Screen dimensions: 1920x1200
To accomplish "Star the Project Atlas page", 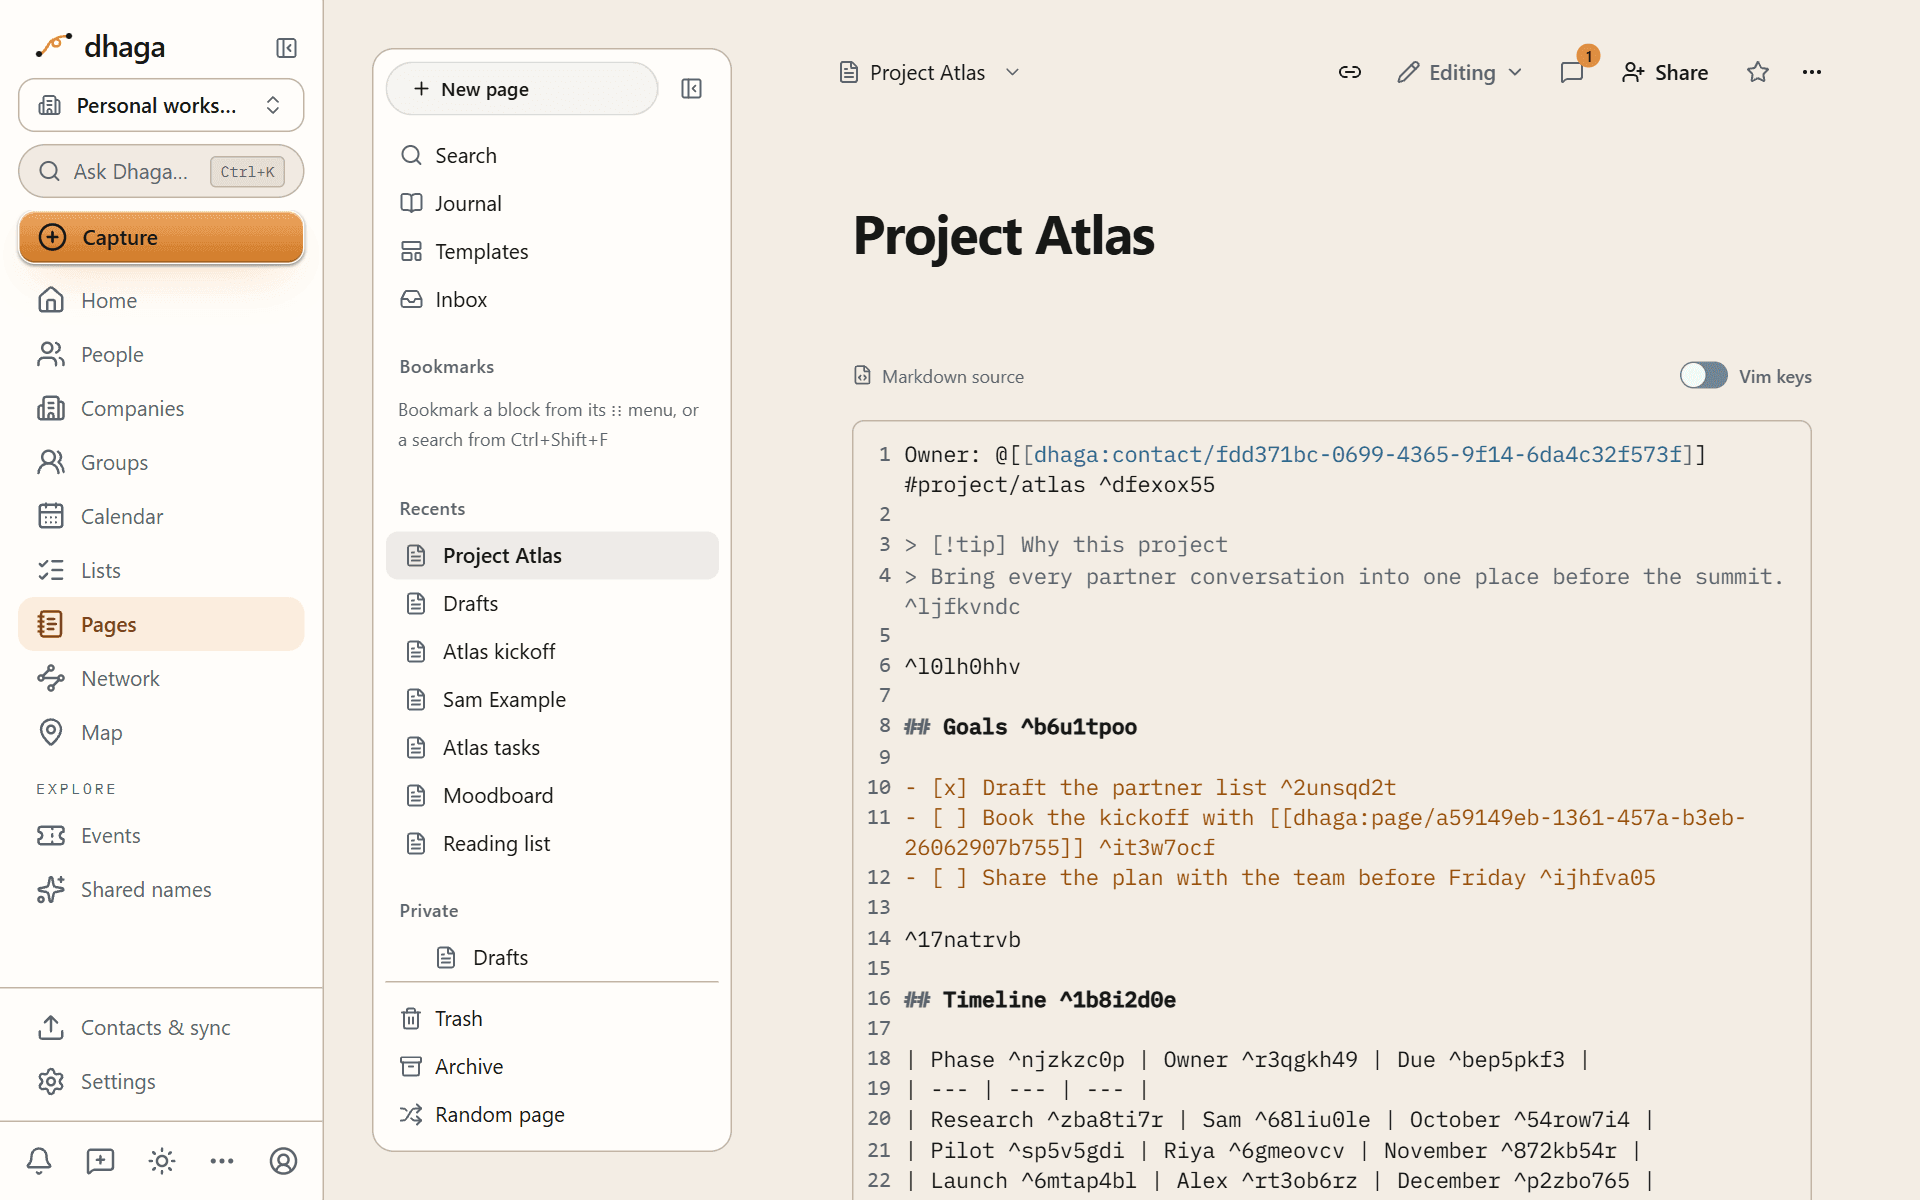I will click(x=1758, y=72).
